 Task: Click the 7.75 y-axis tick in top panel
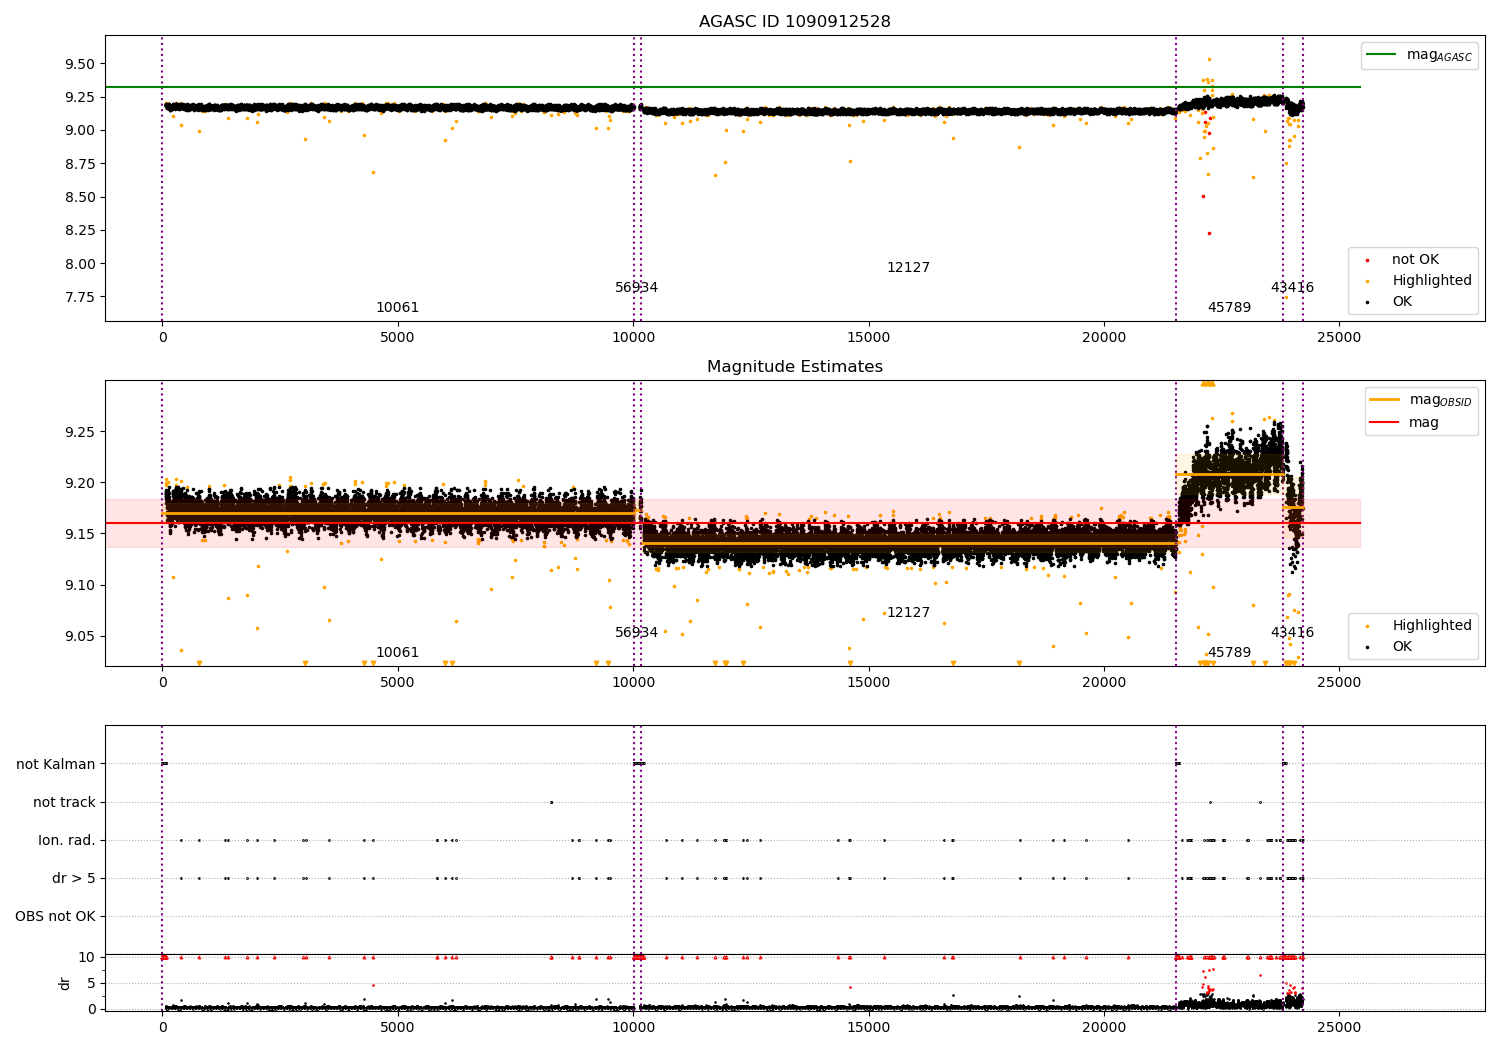[79, 297]
